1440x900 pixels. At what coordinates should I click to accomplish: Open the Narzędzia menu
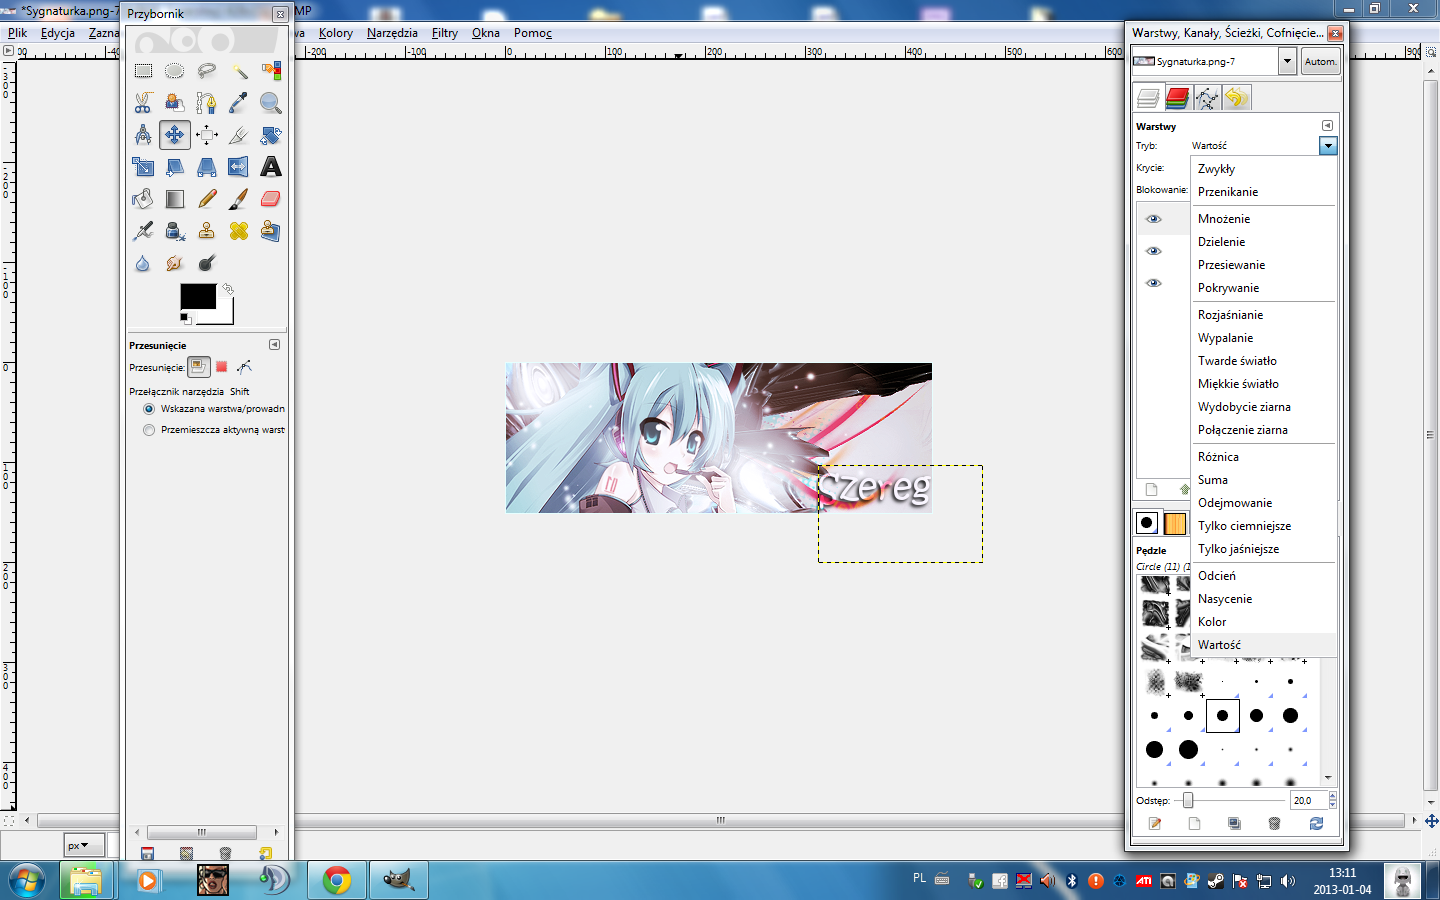click(x=392, y=33)
